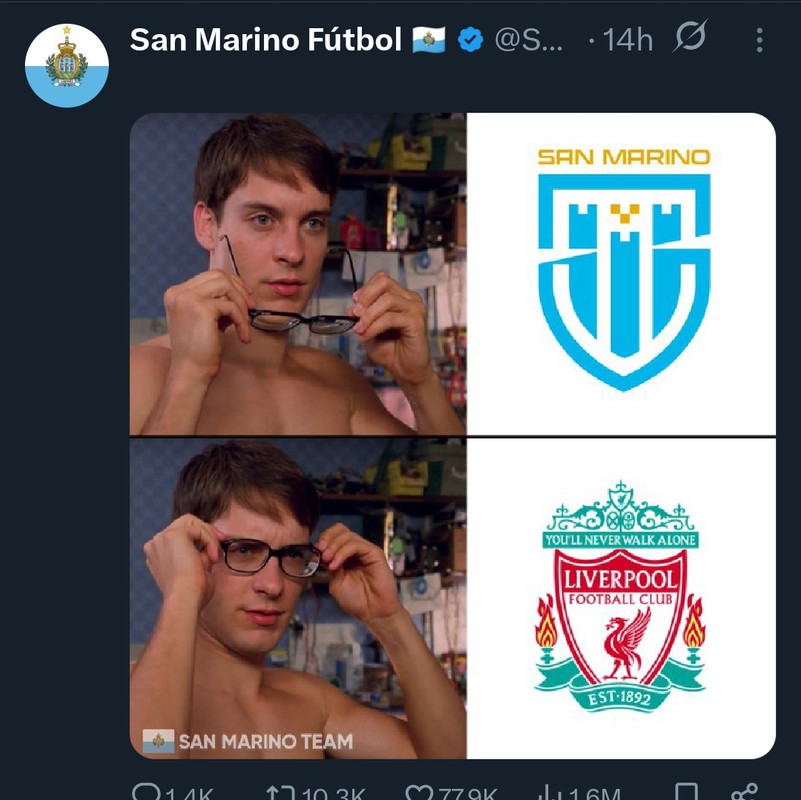Image resolution: width=801 pixels, height=800 pixels.
Task: Open the Liverpool Football Club crest panel
Action: click(x=621, y=598)
